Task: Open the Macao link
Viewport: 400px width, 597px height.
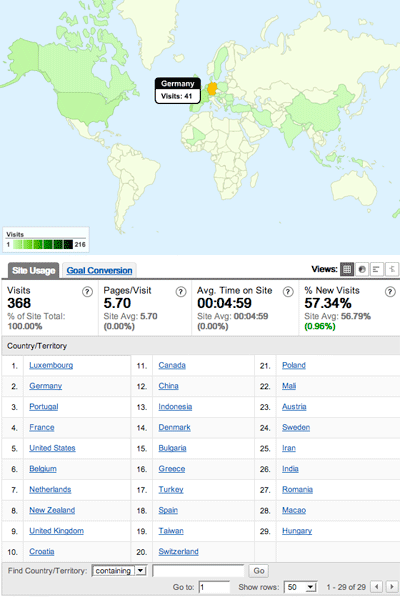Action: point(294,510)
